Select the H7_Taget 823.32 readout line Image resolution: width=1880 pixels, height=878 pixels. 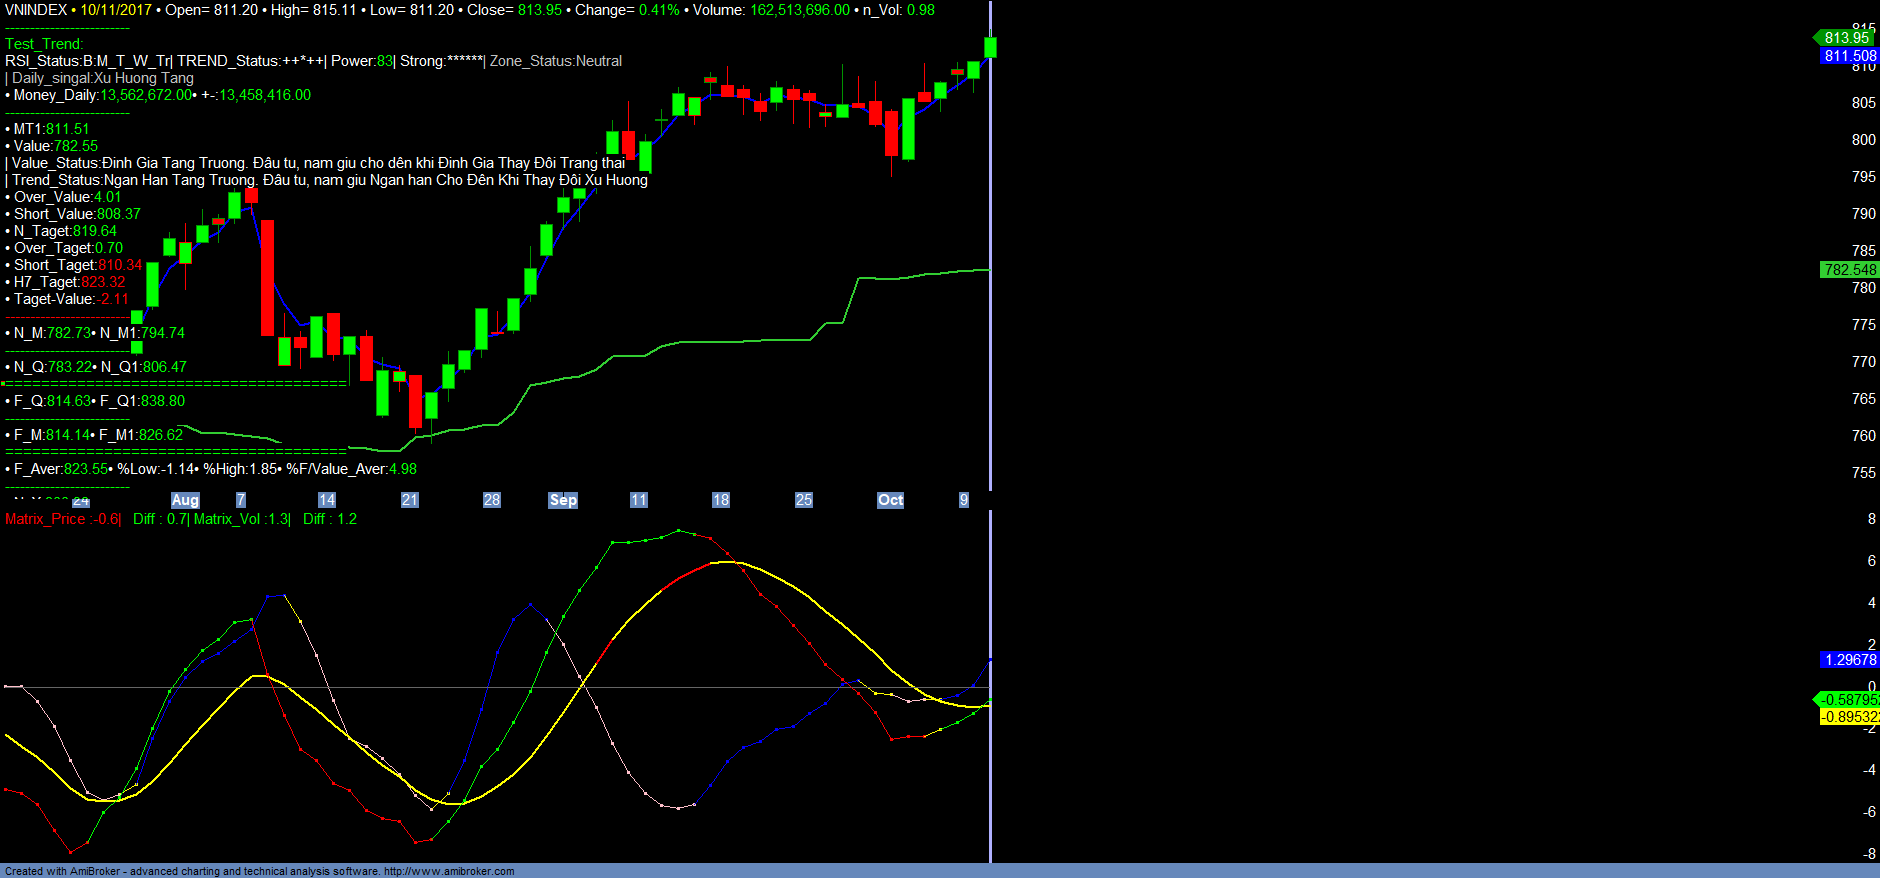click(68, 282)
